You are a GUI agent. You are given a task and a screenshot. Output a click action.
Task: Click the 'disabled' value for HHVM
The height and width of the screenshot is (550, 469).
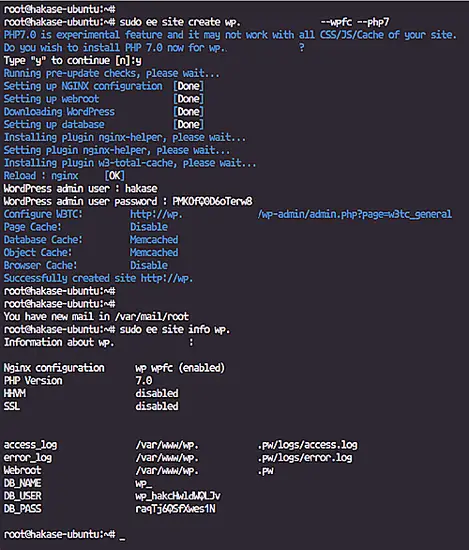pos(157,394)
